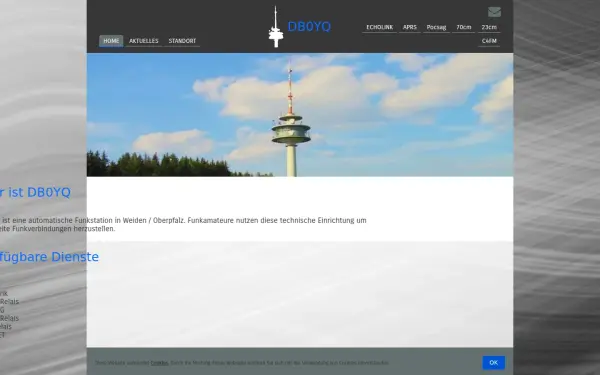
Task: Open the APRS menu item
Action: click(409, 27)
